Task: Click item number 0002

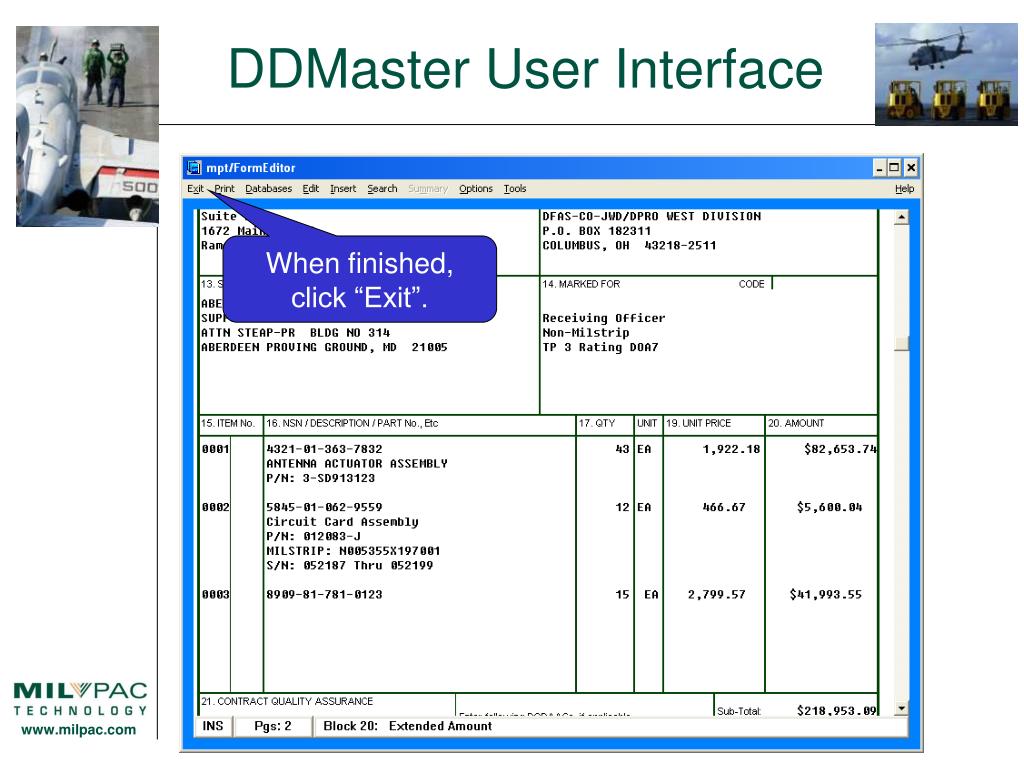Action: [216, 507]
